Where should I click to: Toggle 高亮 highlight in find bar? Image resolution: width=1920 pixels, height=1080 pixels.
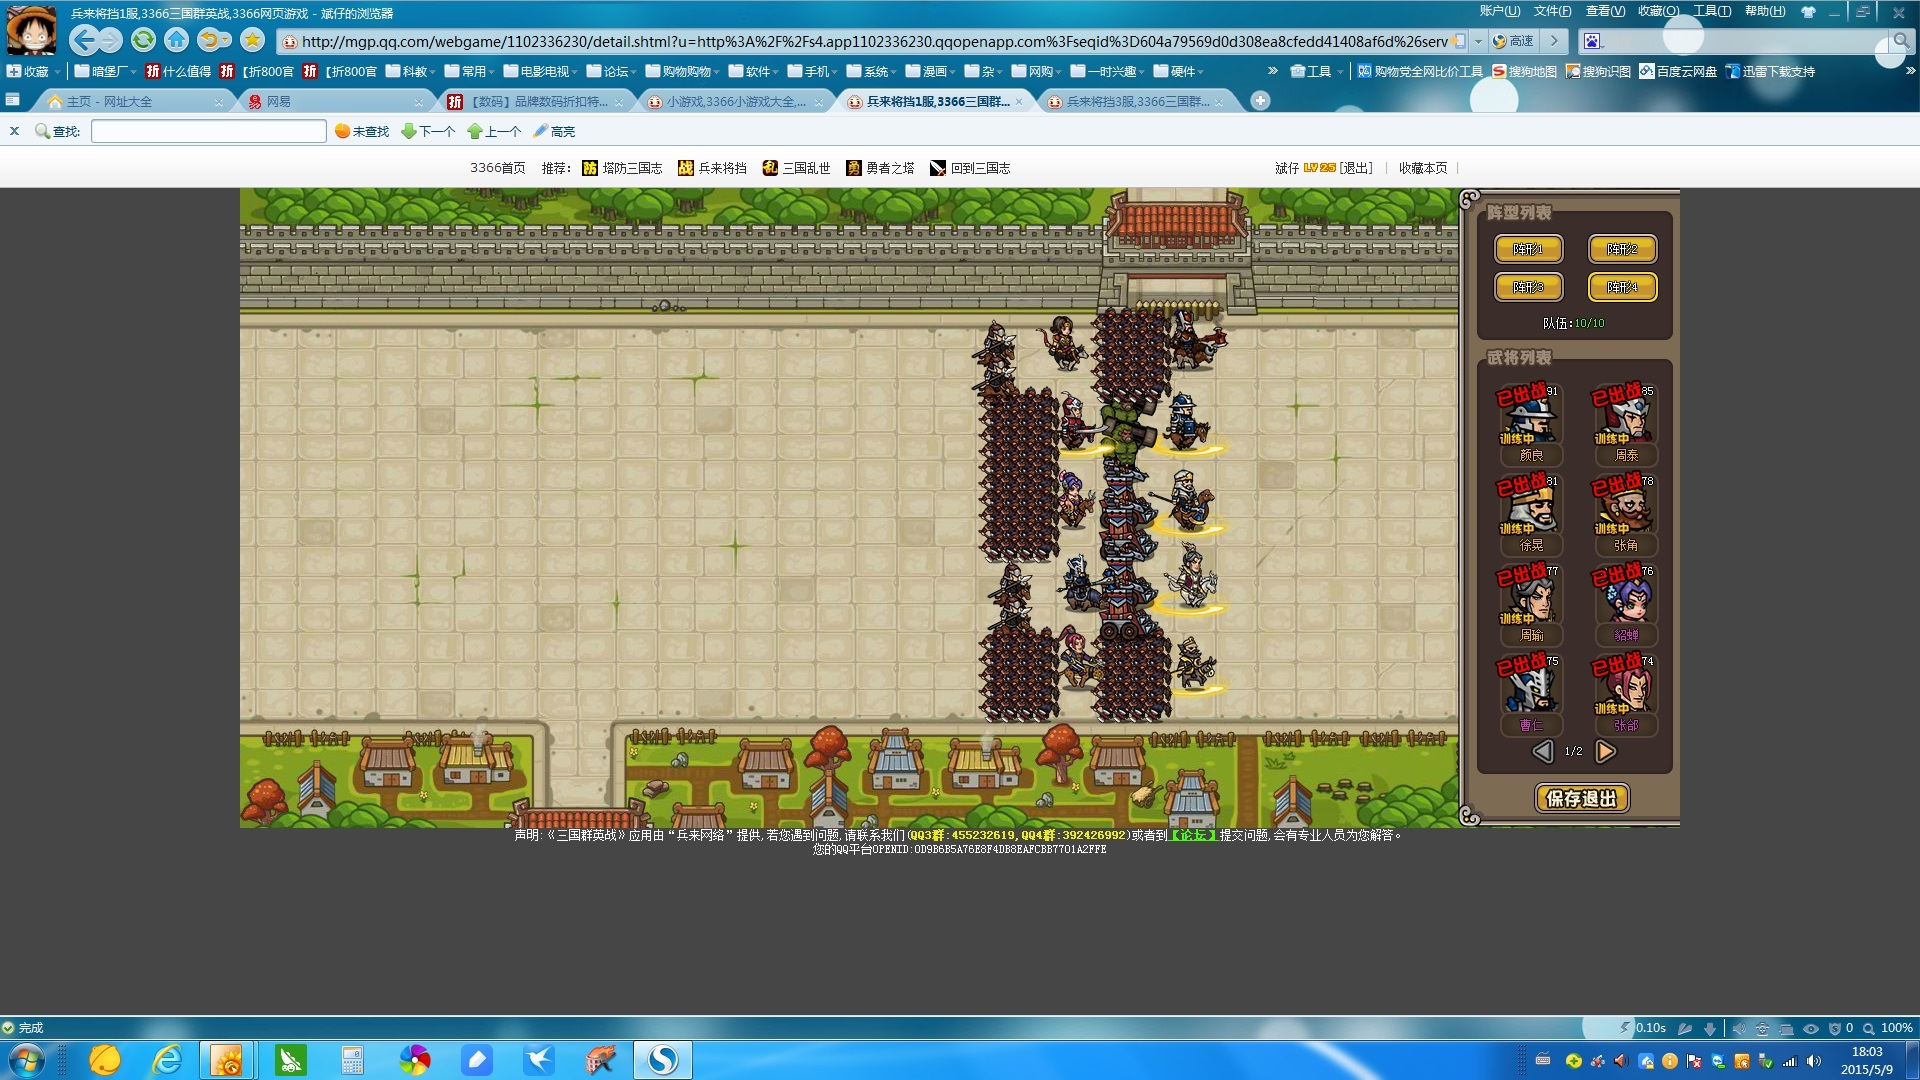[x=554, y=131]
